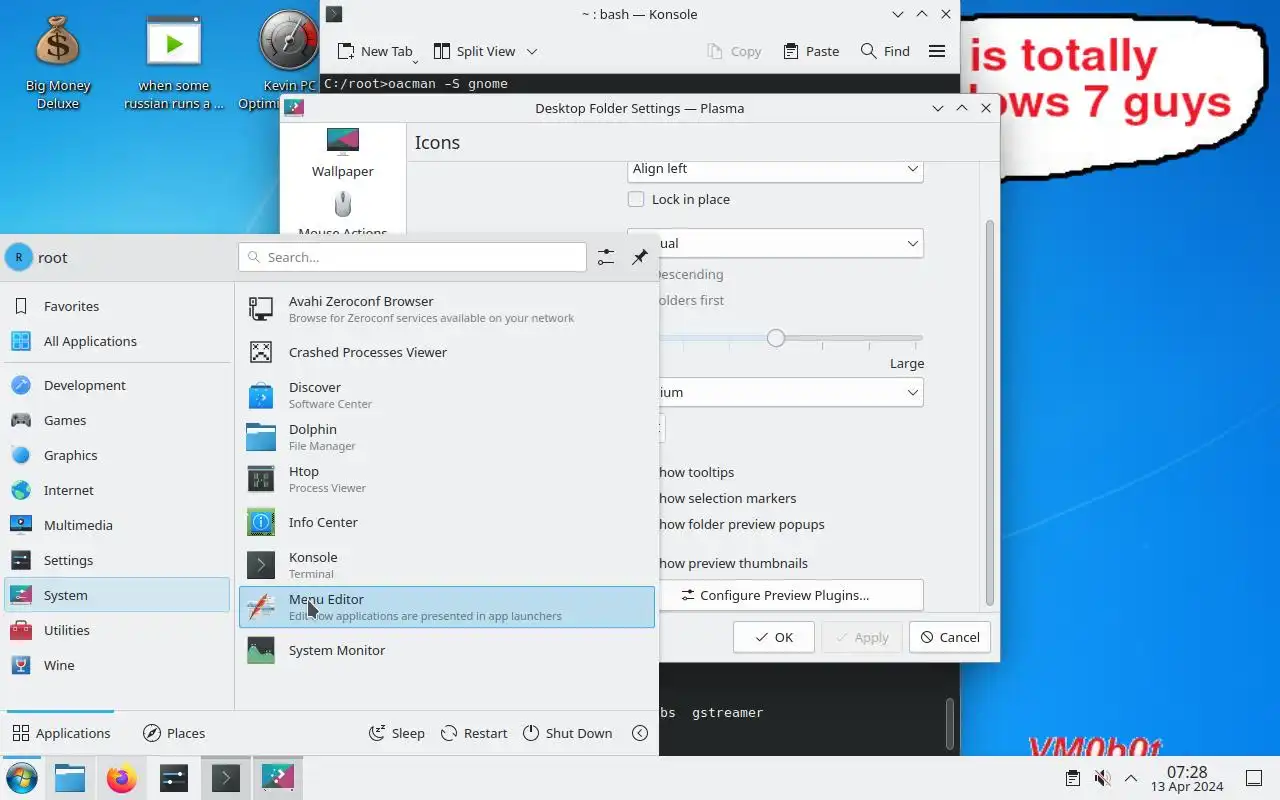The width and height of the screenshot is (1280, 800).
Task: Open the label width dropdown ending in 'ium'
Action: pyautogui.click(x=775, y=392)
